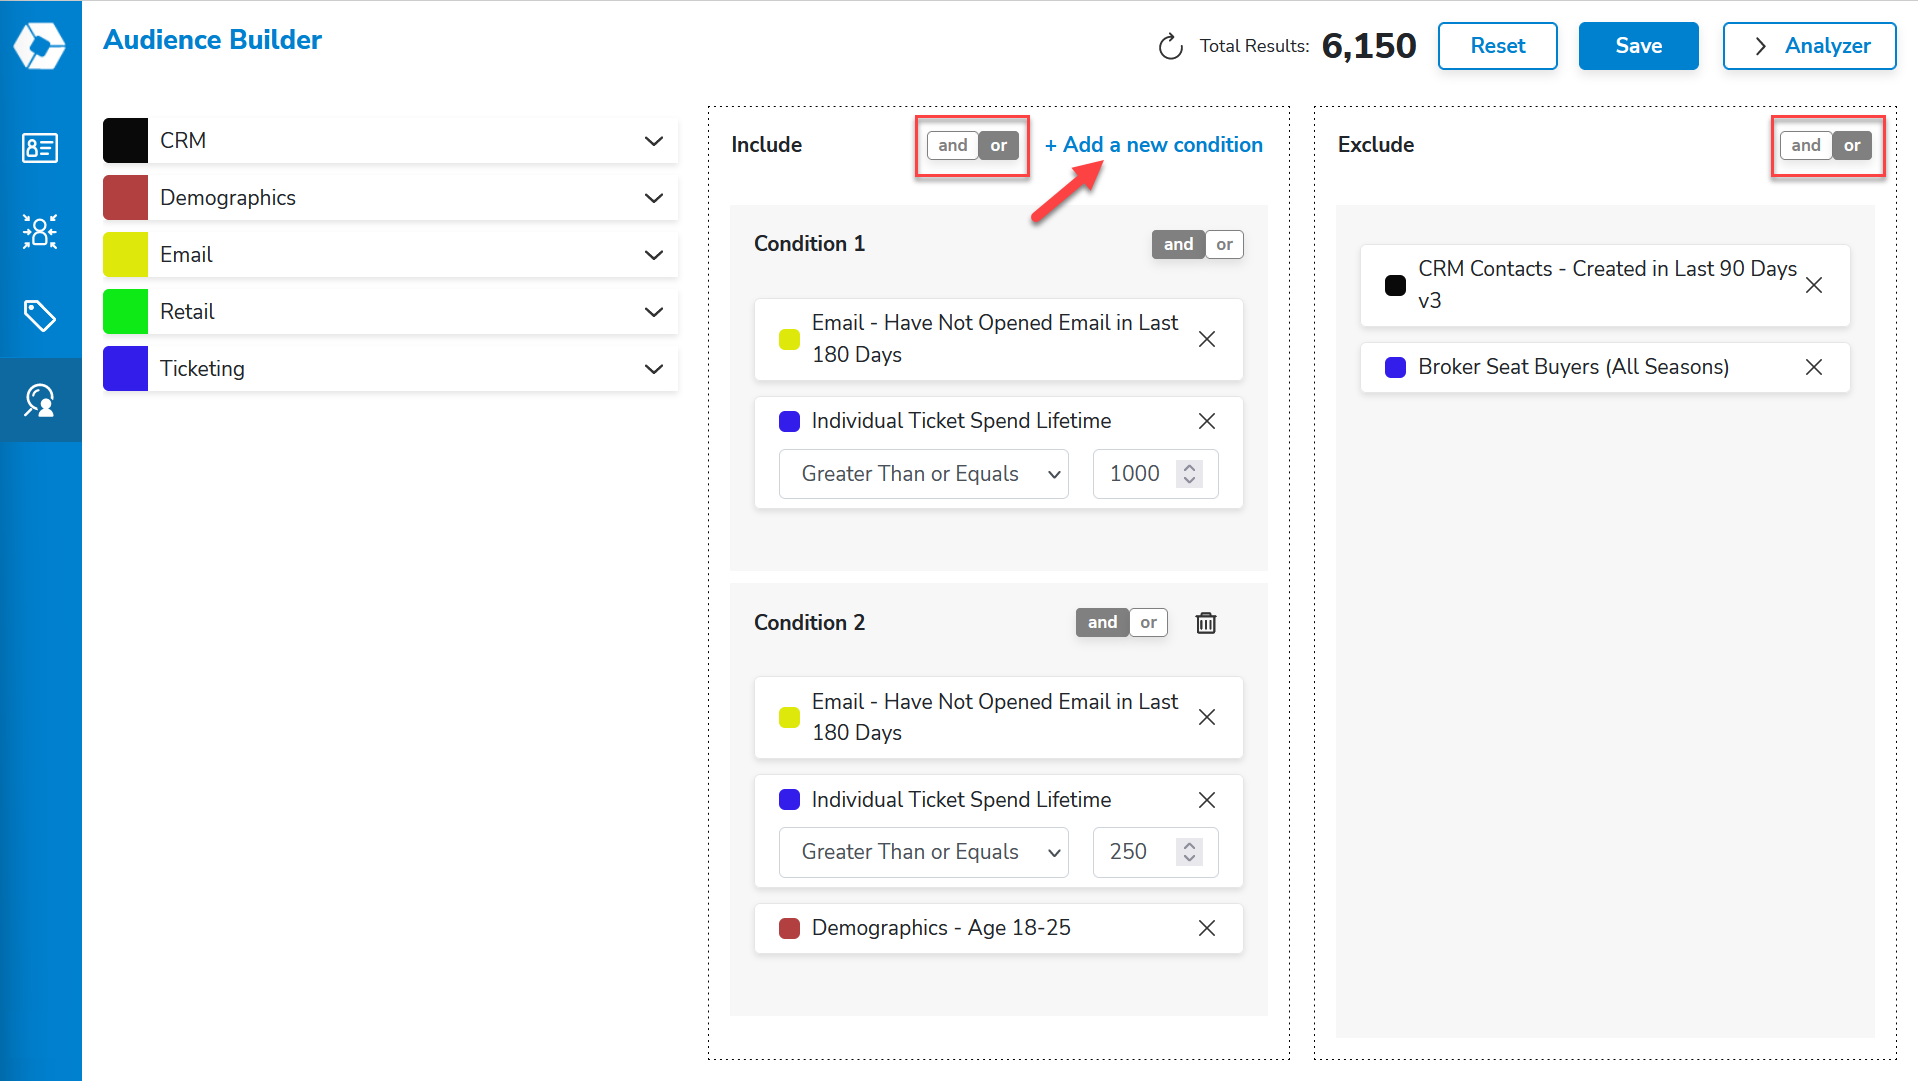Click the stepper arrows on 1000 field
The image size is (1918, 1081).
pyautogui.click(x=1189, y=474)
